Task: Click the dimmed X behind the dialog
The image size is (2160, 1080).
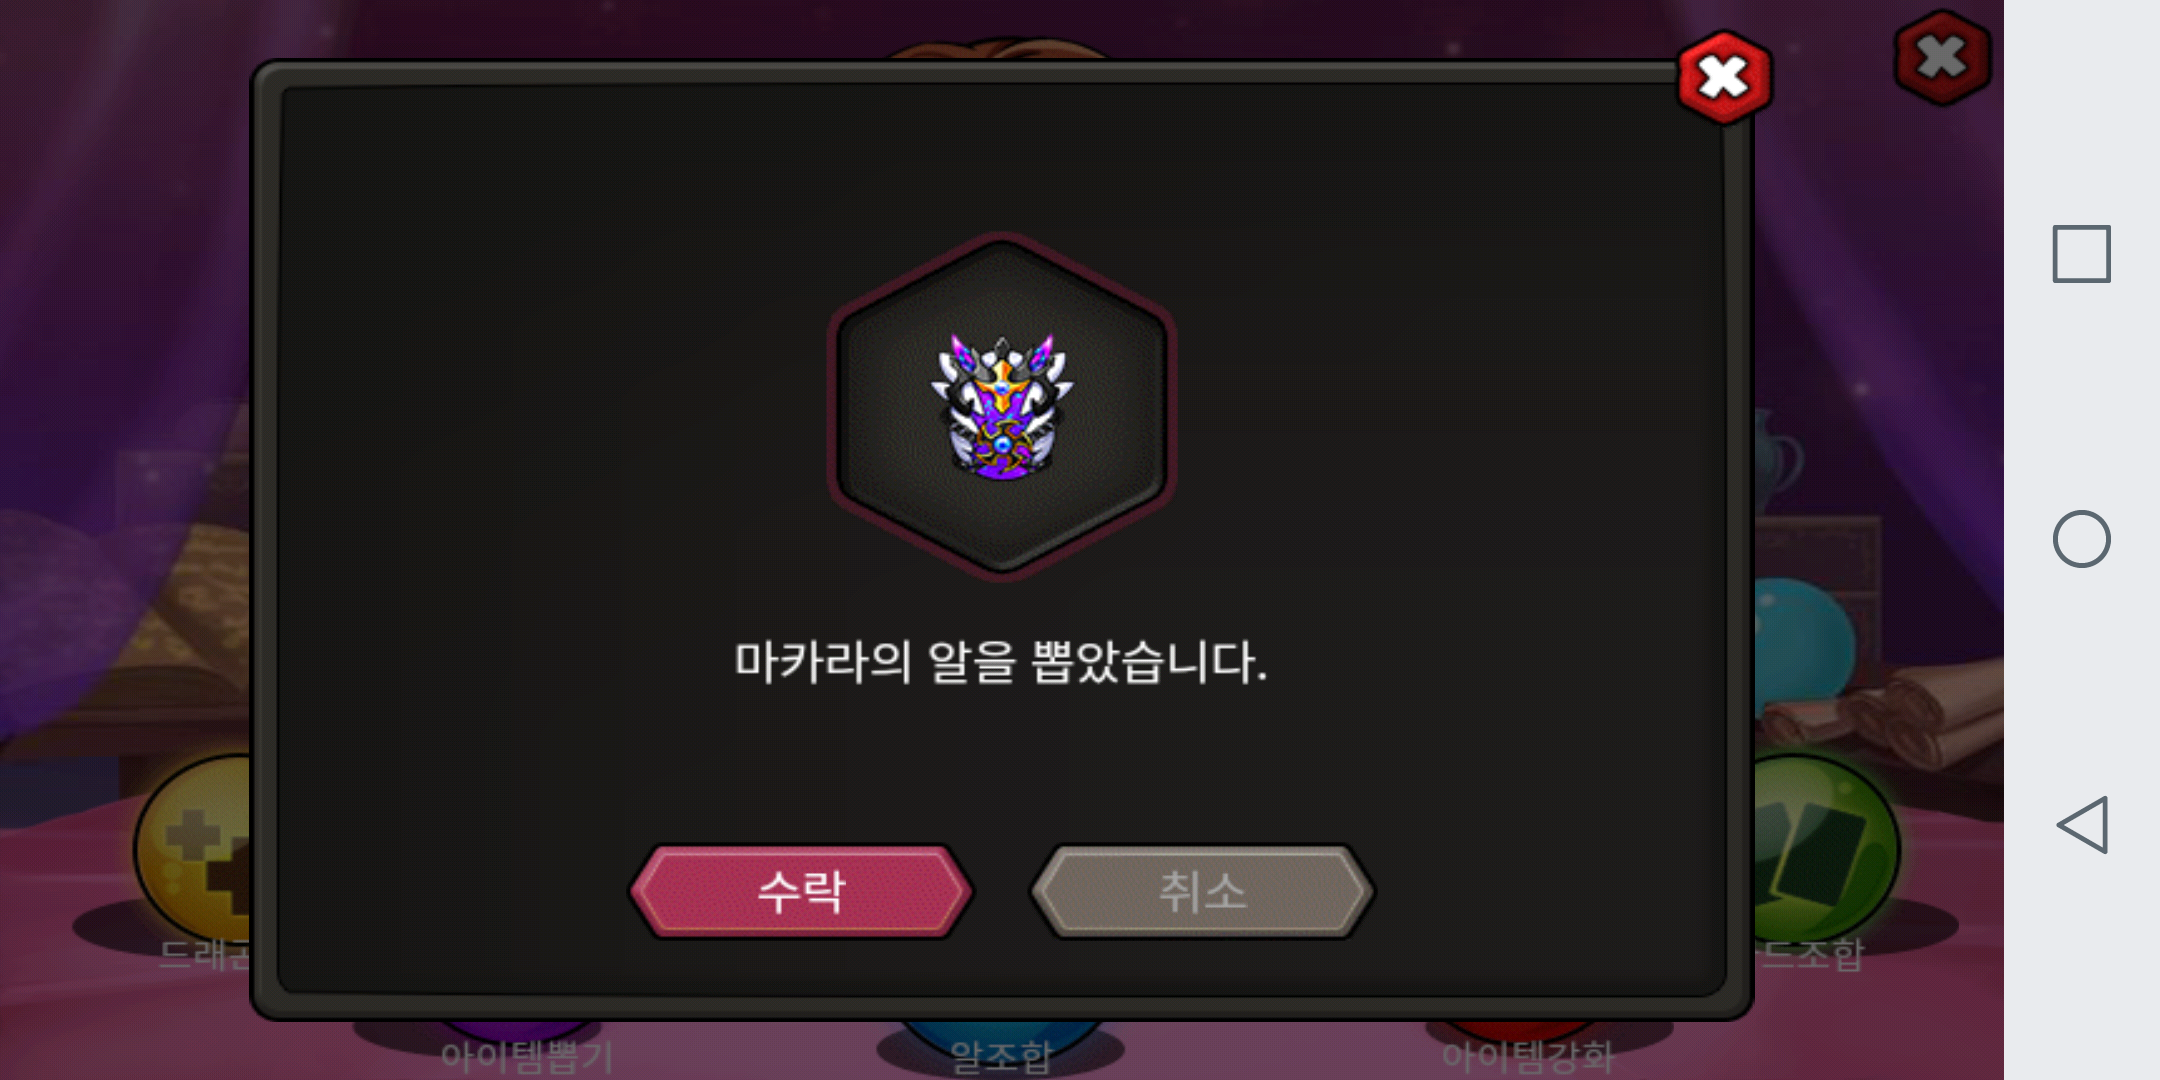Action: (1942, 57)
